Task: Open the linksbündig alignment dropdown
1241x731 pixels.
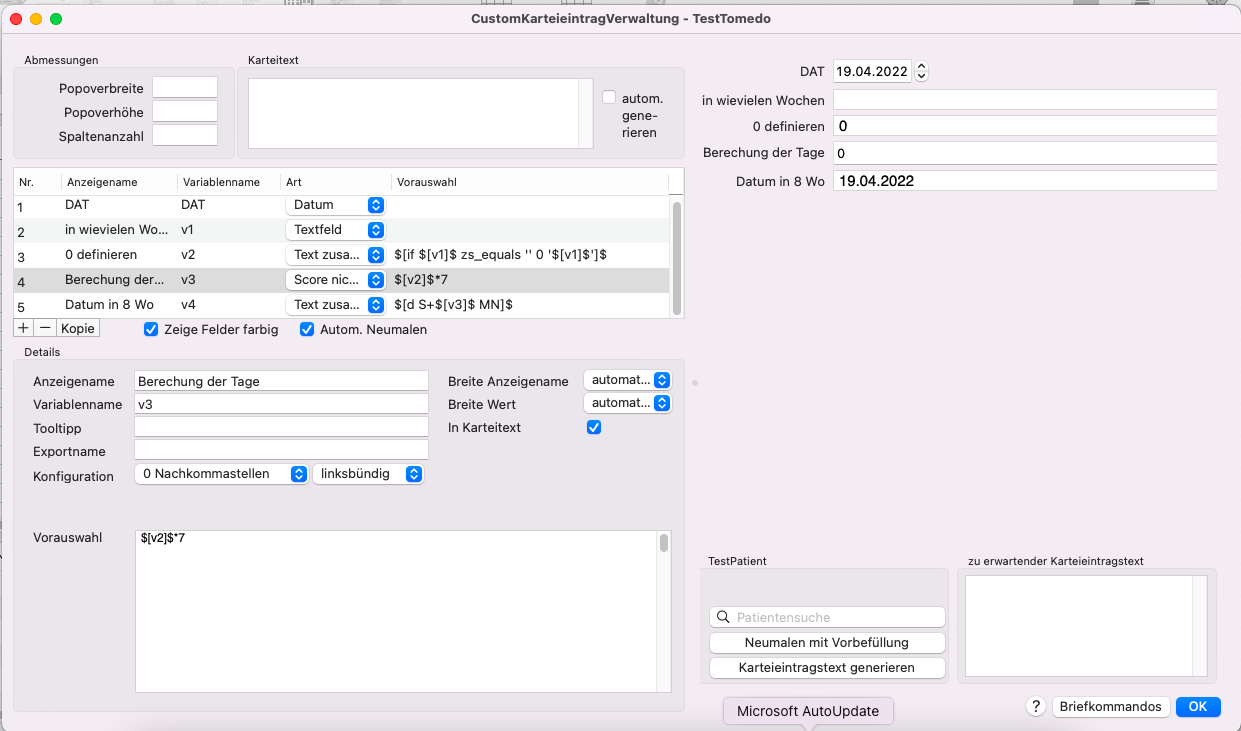Action: tap(368, 474)
